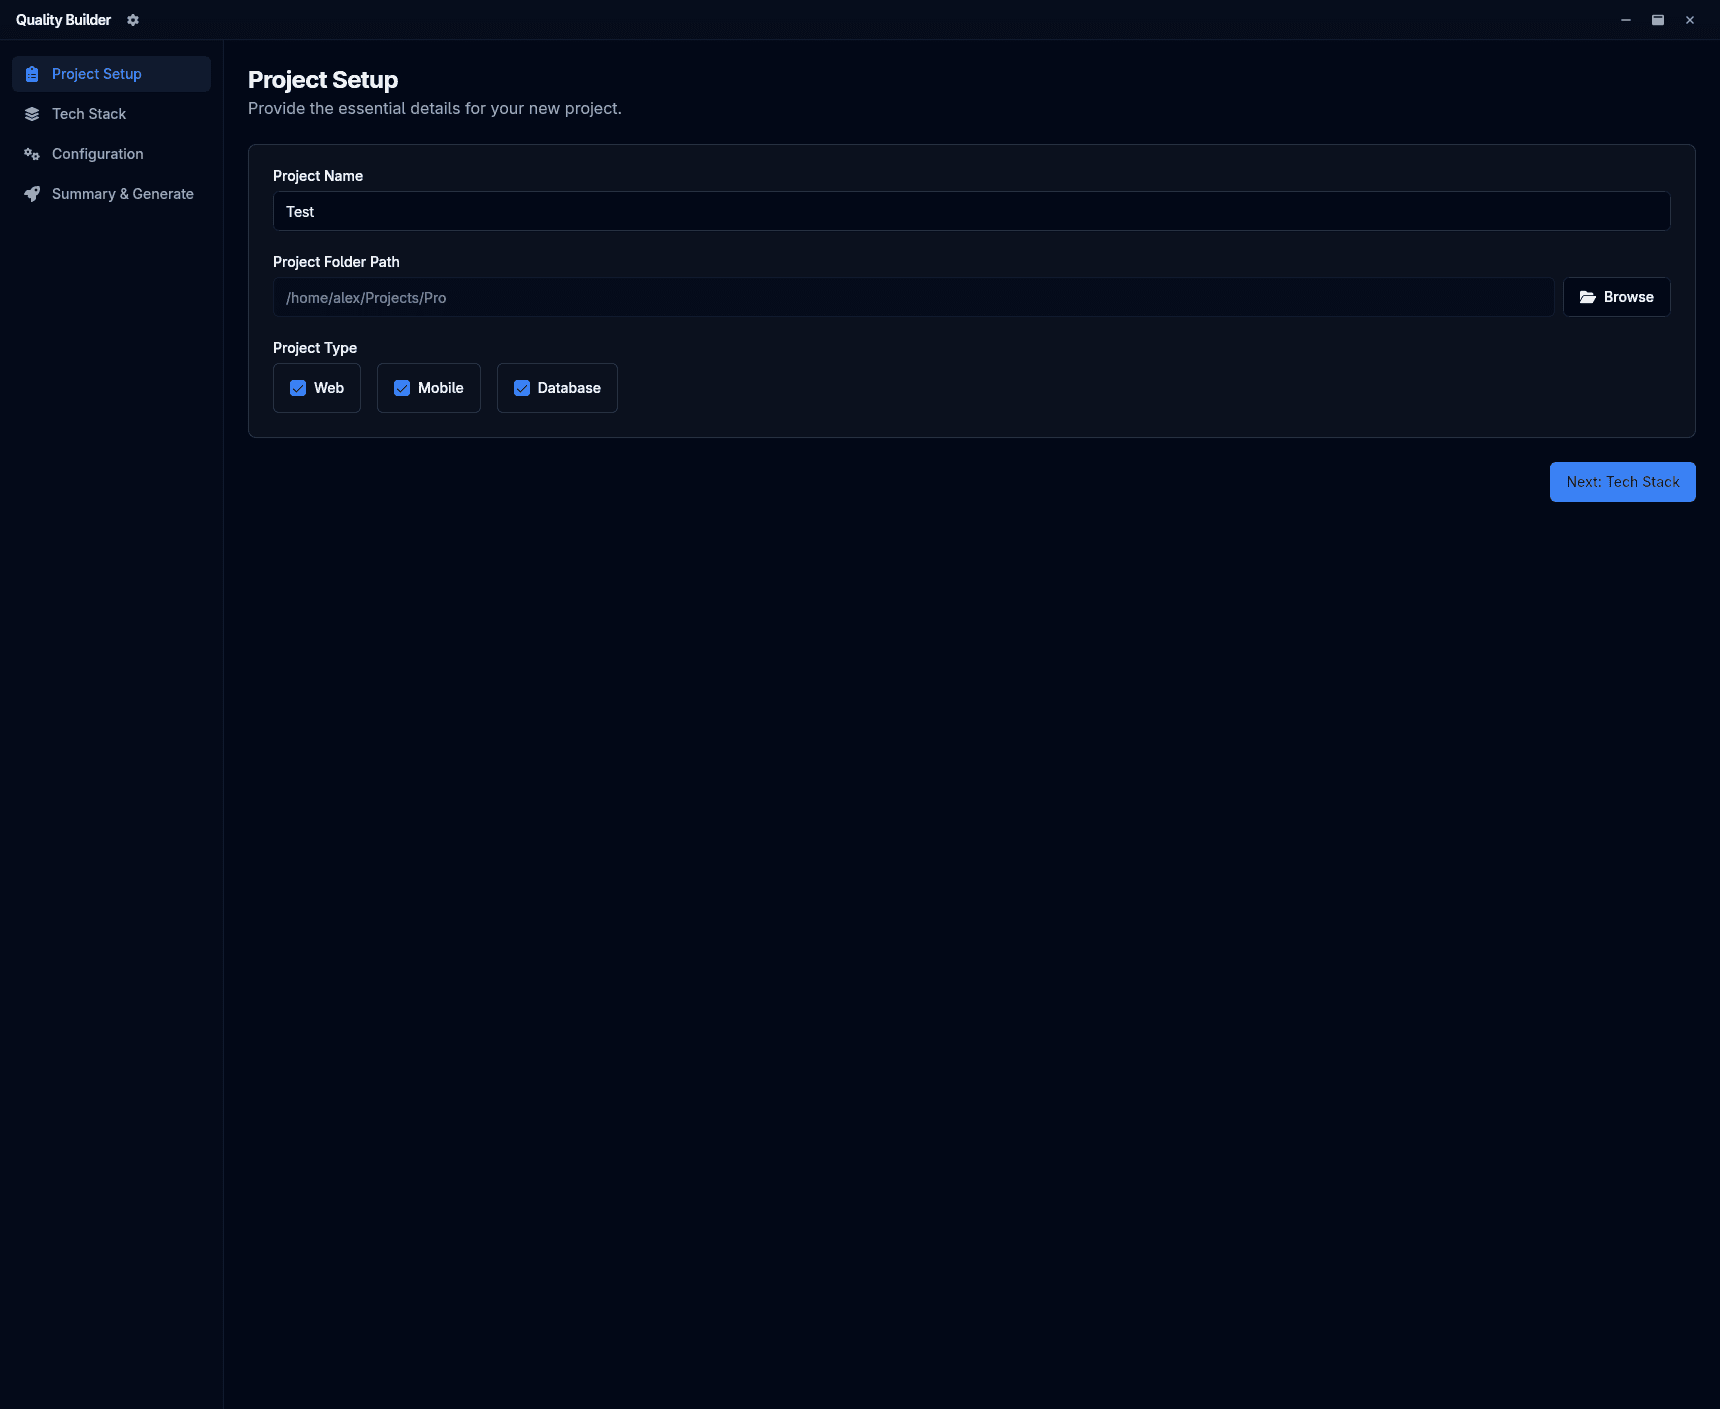The width and height of the screenshot is (1720, 1409).
Task: Click the layers icon beside Tech Stack
Action: tap(32, 114)
